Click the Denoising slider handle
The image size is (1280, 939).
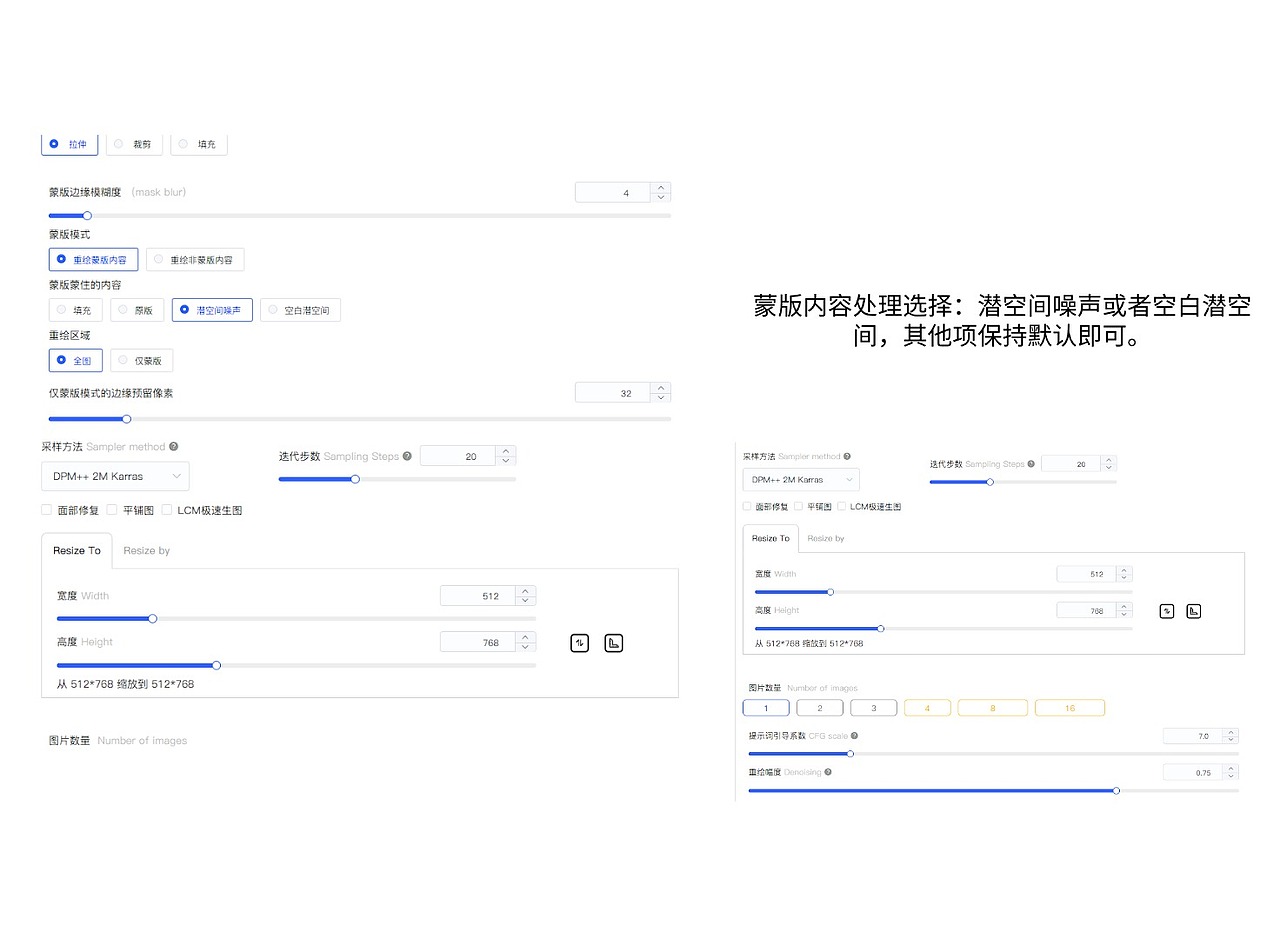[x=1116, y=790]
